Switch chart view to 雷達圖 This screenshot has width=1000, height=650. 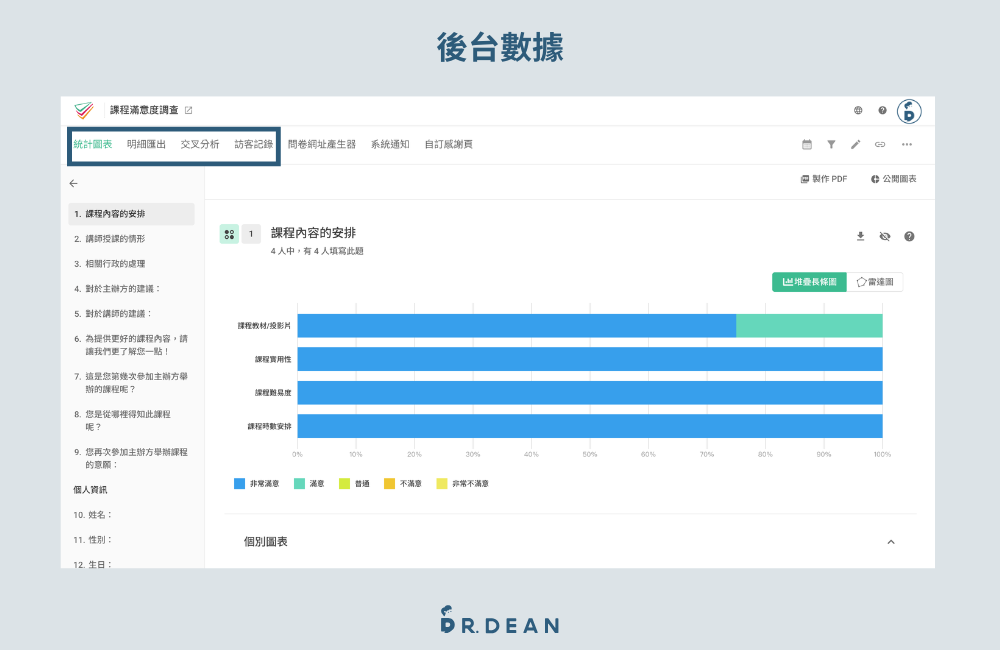[x=874, y=282]
